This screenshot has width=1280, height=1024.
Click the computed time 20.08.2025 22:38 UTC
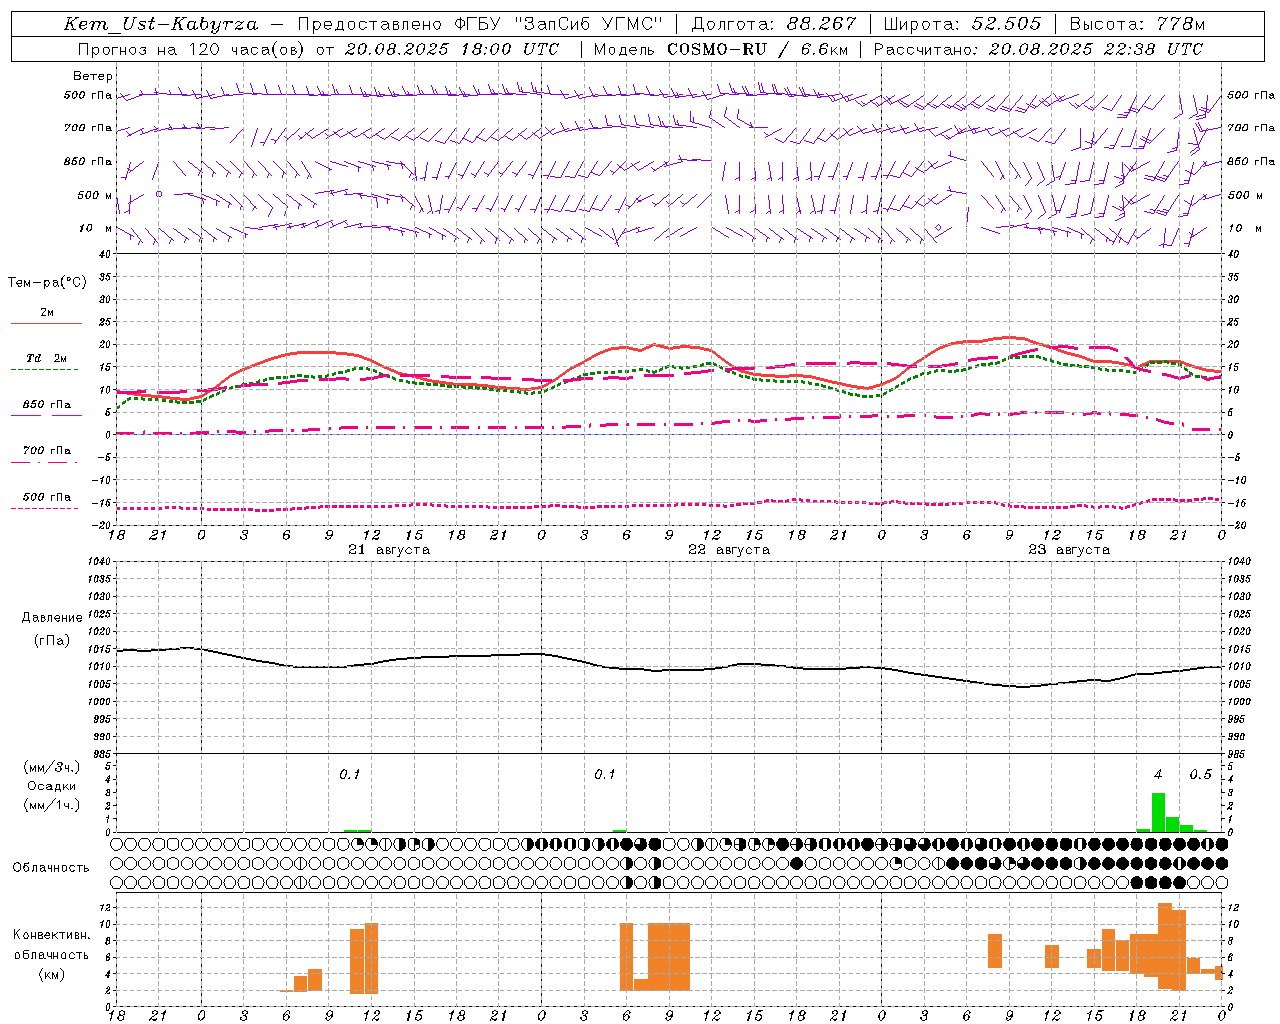tap(1095, 49)
